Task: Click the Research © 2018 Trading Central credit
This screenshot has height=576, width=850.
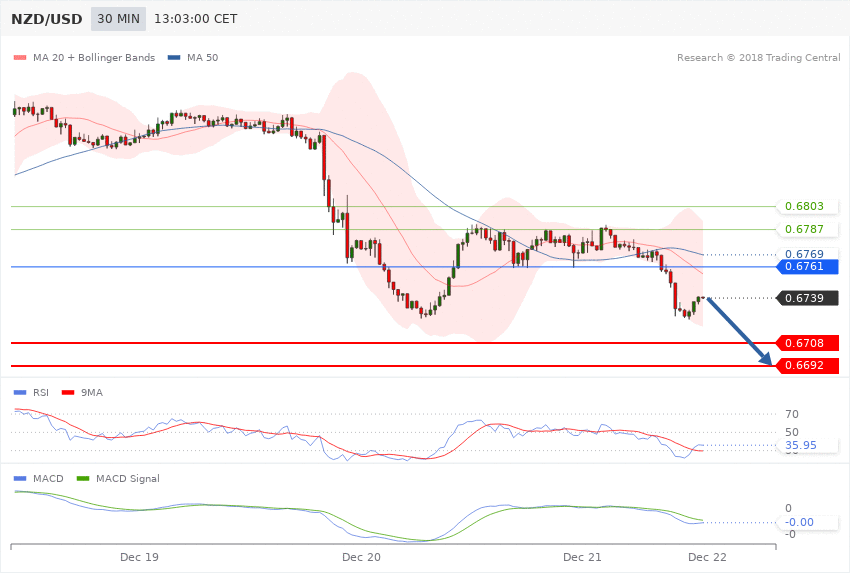Action: [758, 57]
